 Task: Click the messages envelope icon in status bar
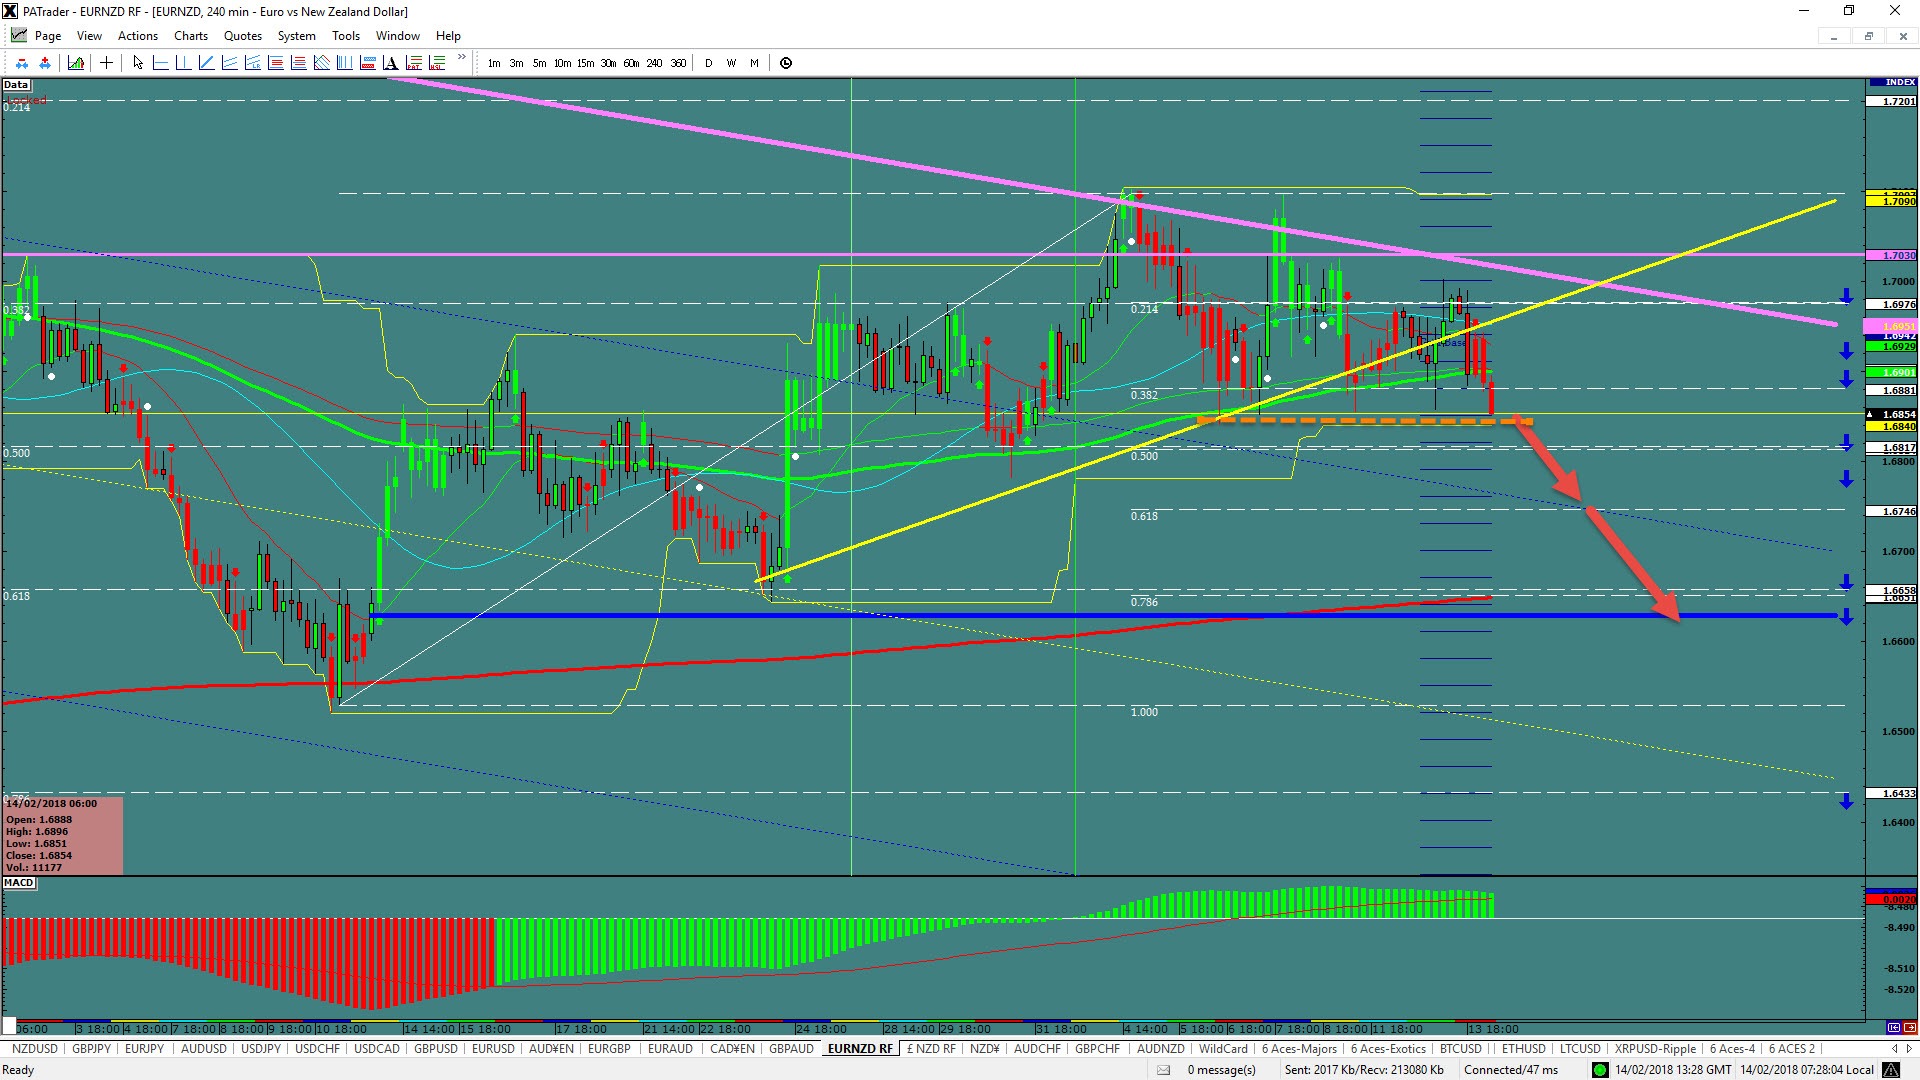(x=1163, y=1070)
